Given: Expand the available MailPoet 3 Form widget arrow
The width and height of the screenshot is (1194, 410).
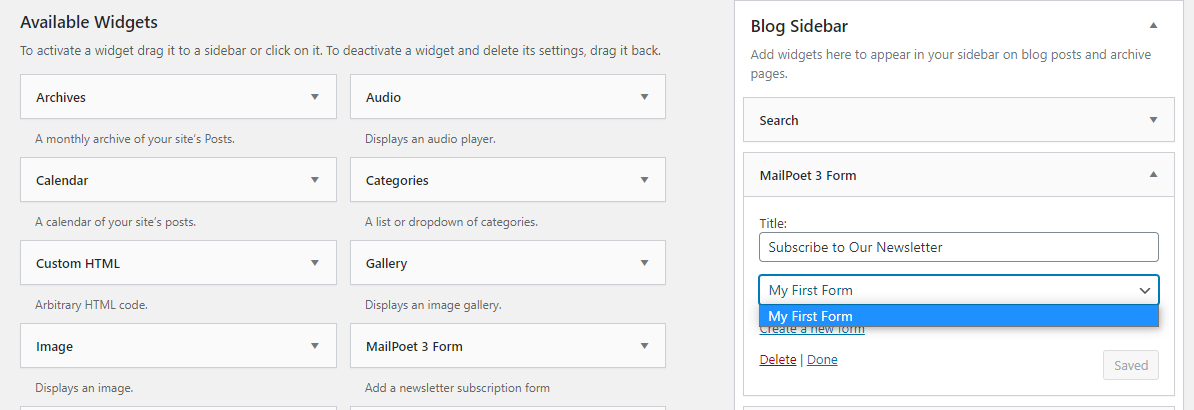Looking at the screenshot, I should pos(644,346).
